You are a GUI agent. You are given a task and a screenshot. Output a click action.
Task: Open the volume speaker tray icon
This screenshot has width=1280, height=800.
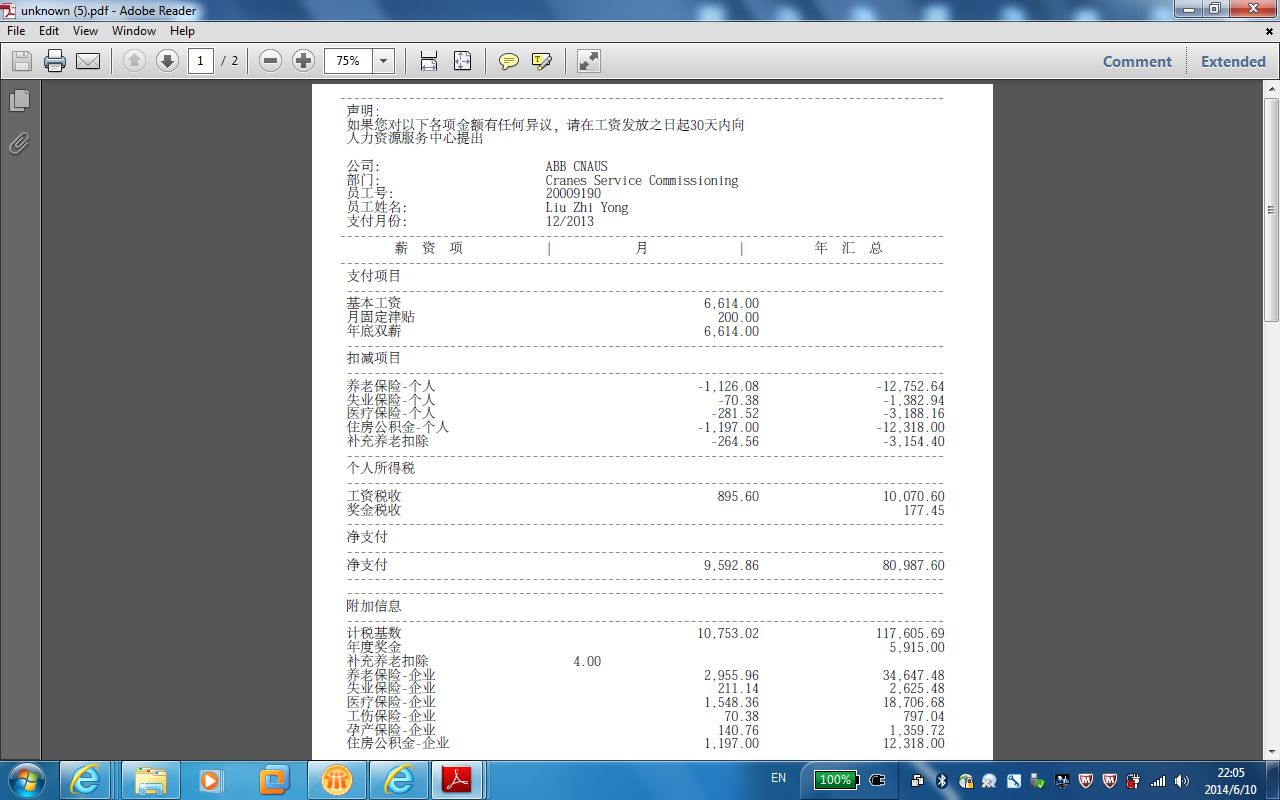1182,780
